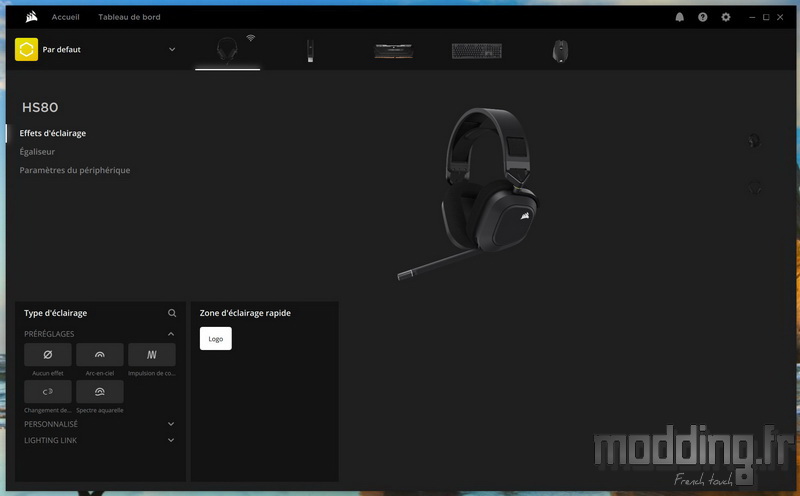Open Effets d'éclairage section

pos(53,133)
